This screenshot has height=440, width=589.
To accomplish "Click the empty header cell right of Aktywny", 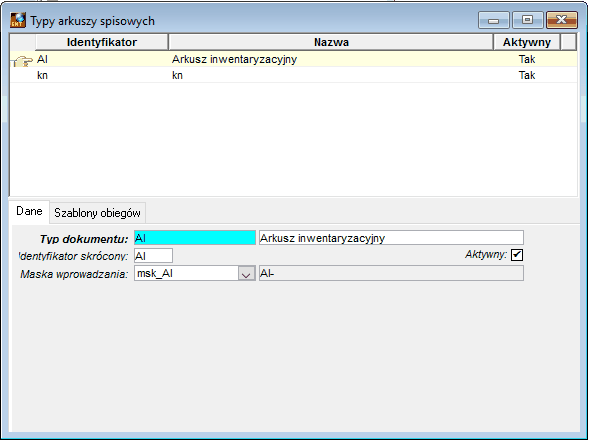I will (x=569, y=42).
